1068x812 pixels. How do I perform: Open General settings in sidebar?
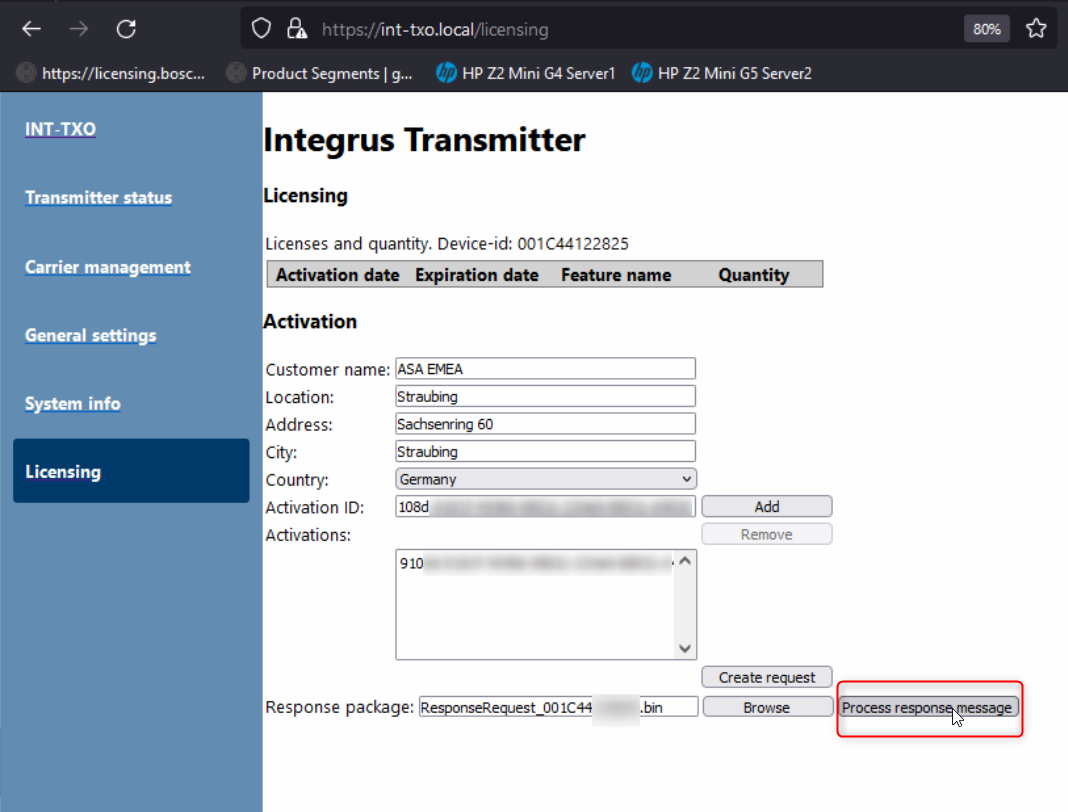pos(90,335)
